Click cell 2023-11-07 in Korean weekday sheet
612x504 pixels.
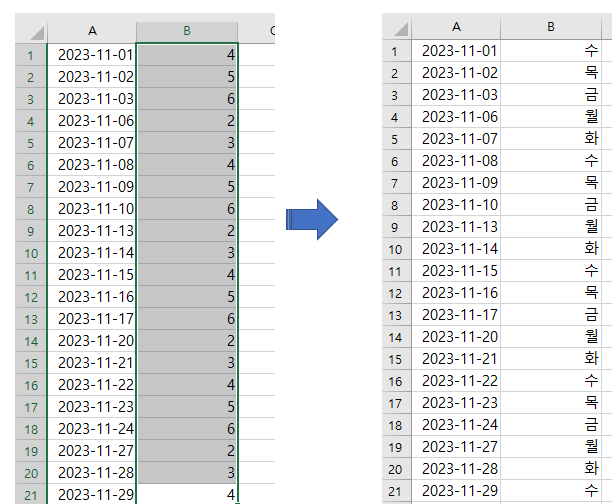456,139
